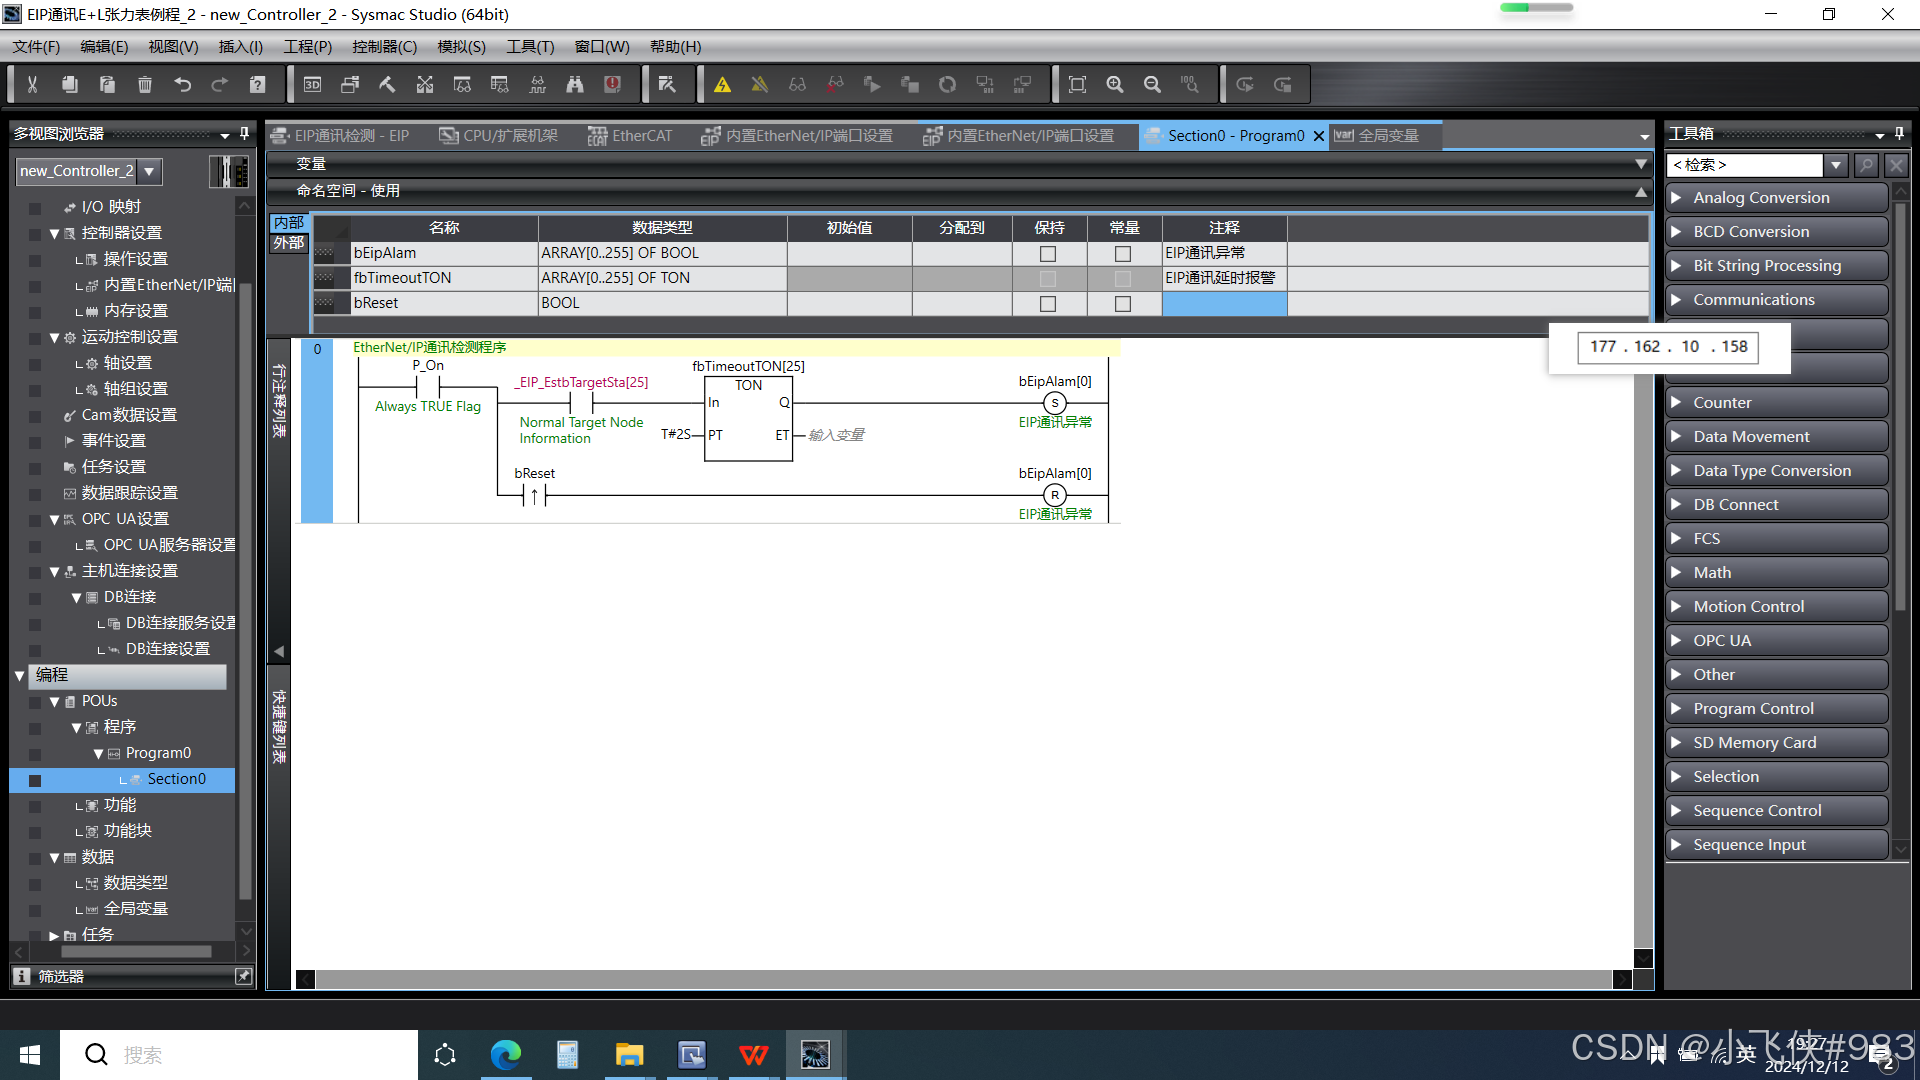Select 全局变量 in the project tree

136,909
